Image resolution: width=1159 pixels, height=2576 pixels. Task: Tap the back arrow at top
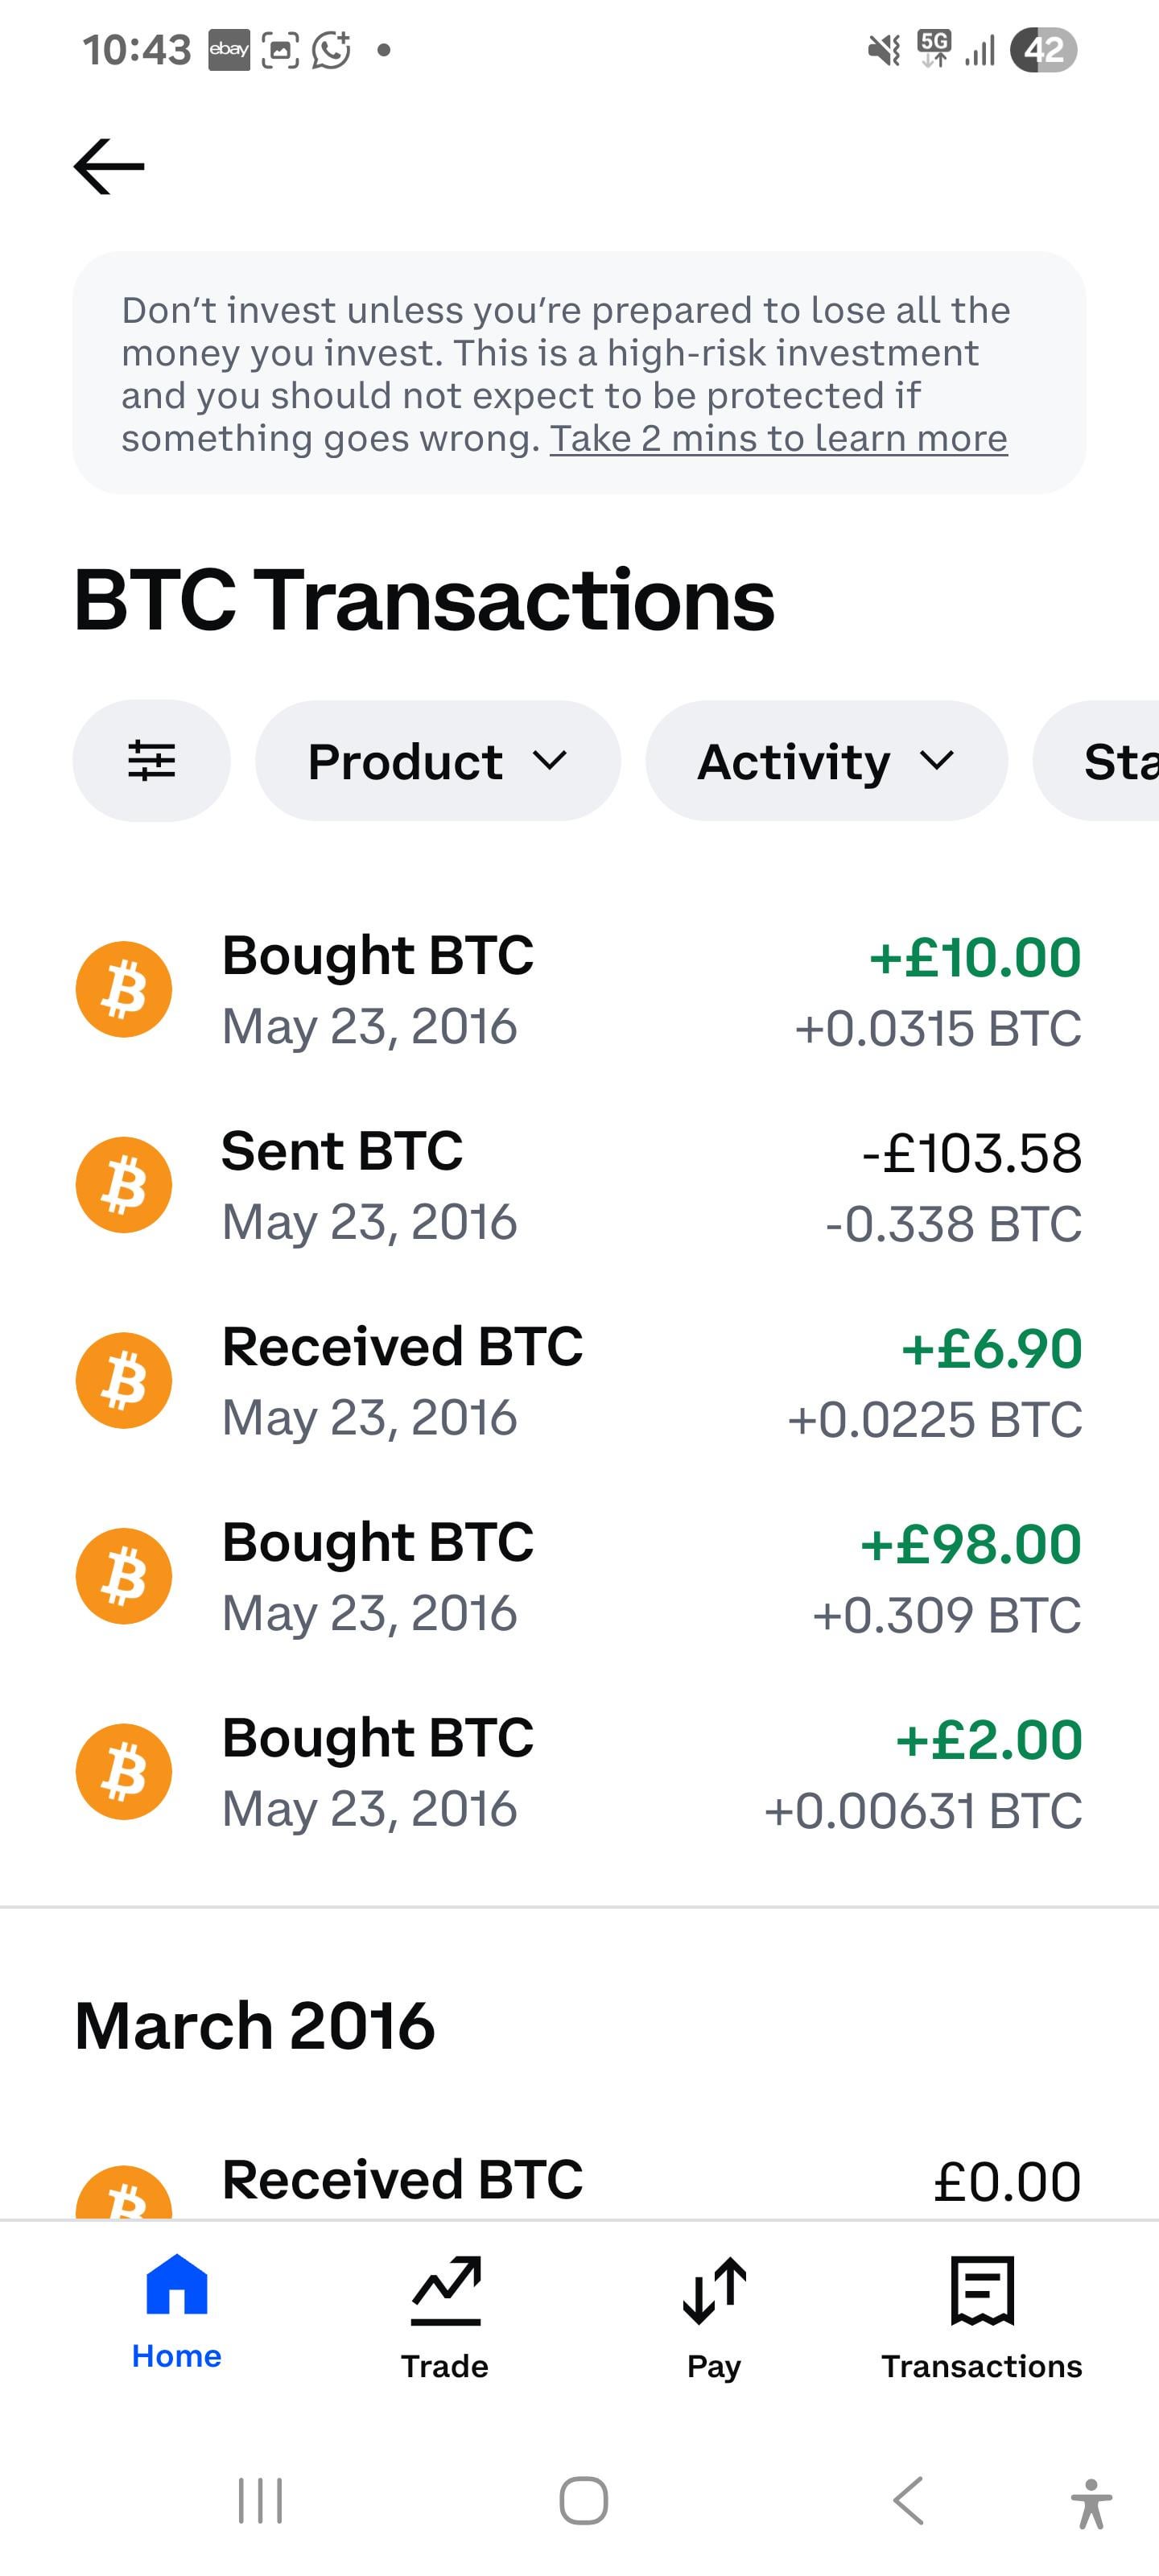tap(109, 166)
